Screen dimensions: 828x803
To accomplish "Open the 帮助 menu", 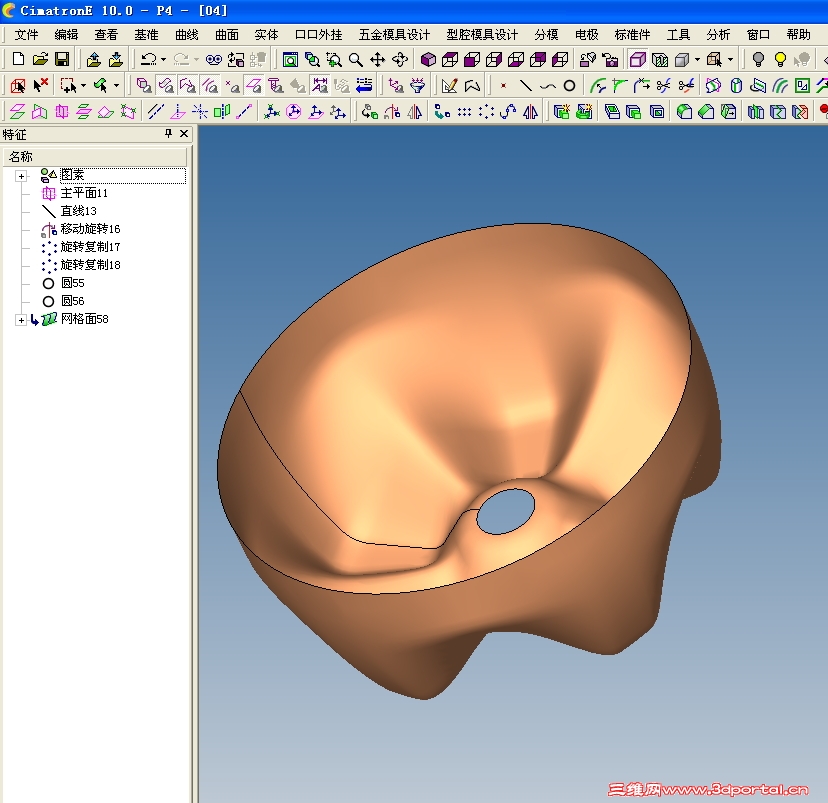I will click(x=798, y=35).
